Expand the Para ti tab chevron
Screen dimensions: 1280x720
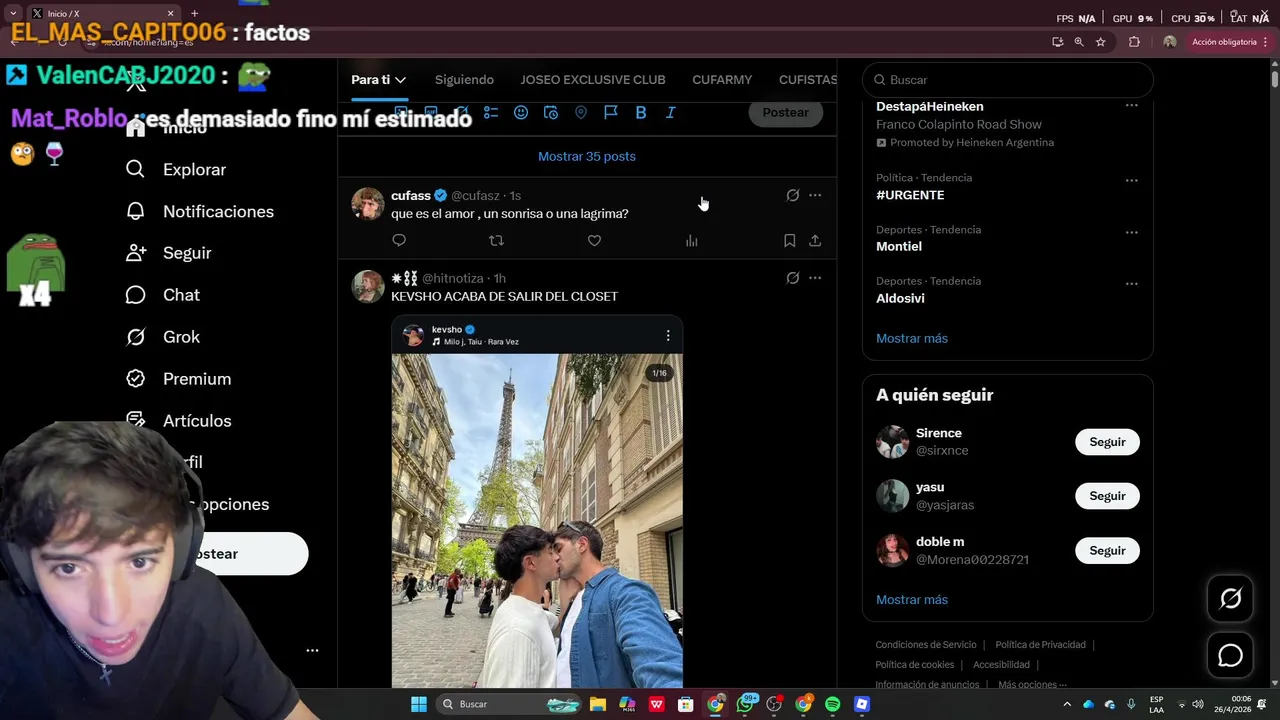pyautogui.click(x=400, y=80)
